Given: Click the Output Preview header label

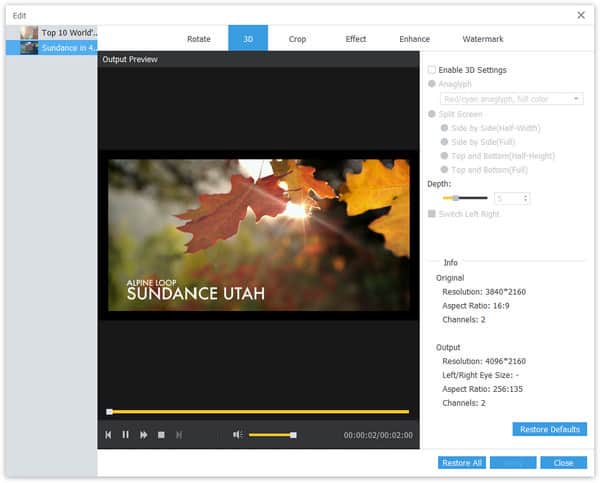Looking at the screenshot, I should coord(130,59).
